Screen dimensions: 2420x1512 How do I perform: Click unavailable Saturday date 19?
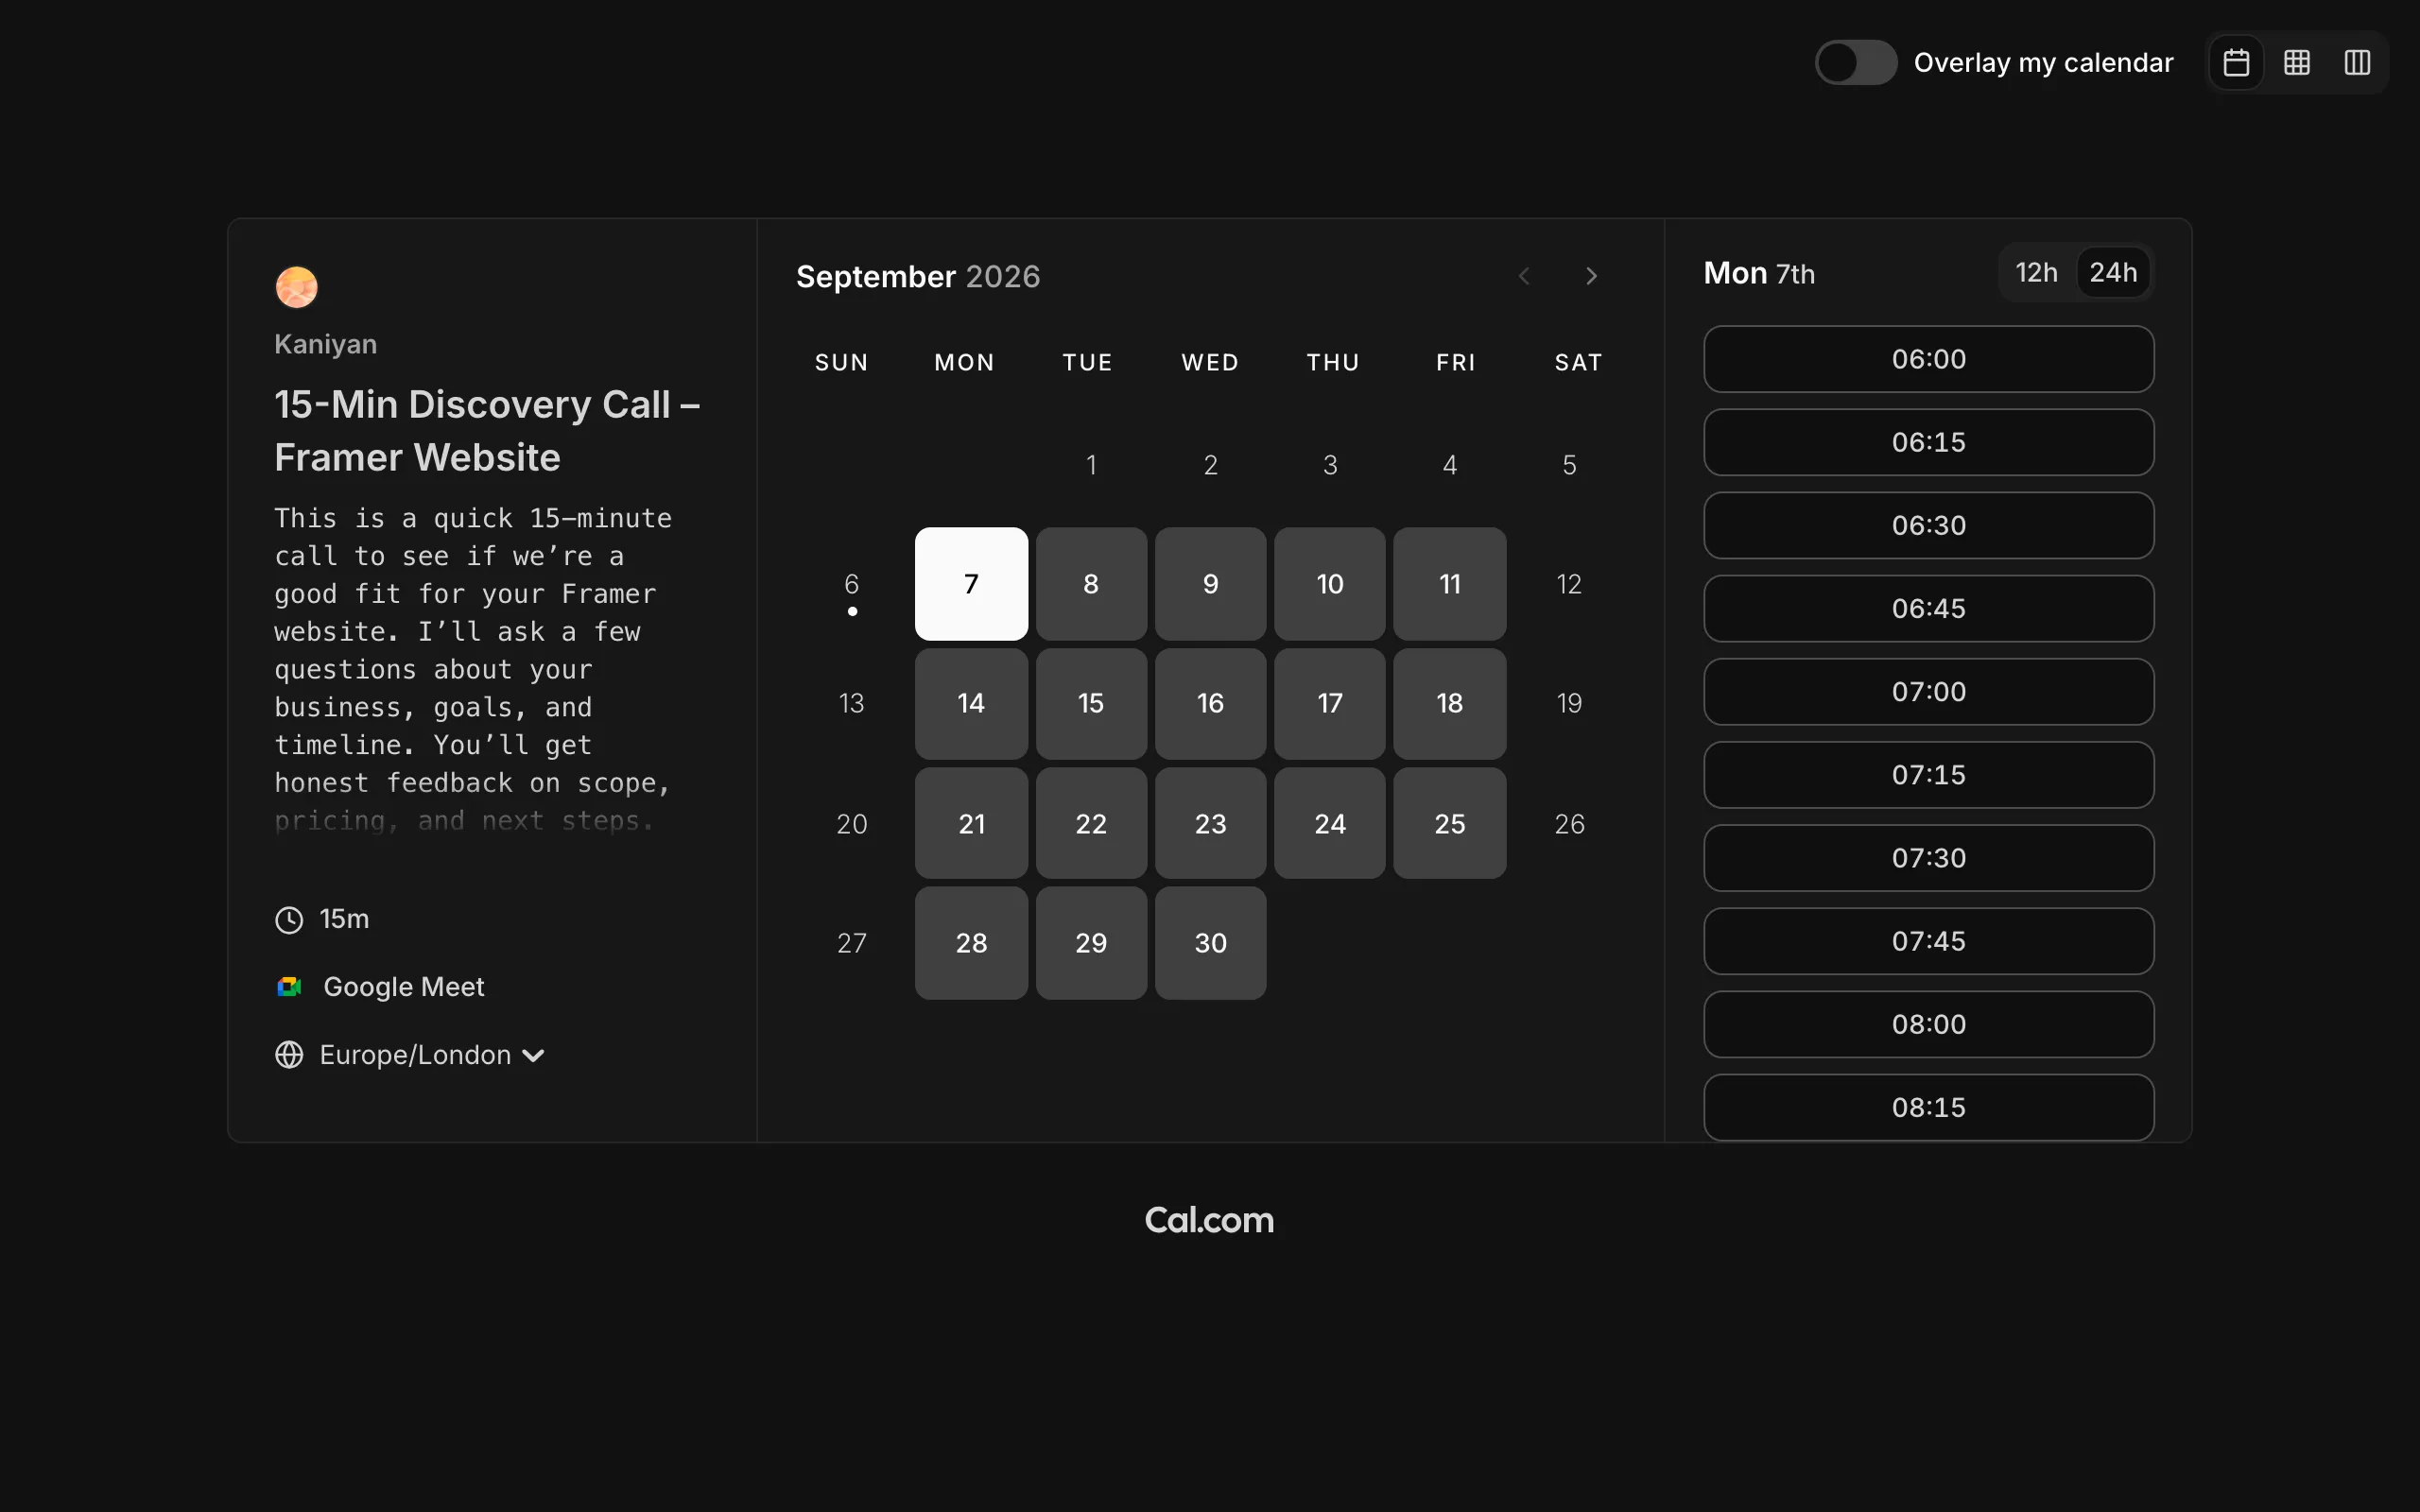click(1569, 704)
